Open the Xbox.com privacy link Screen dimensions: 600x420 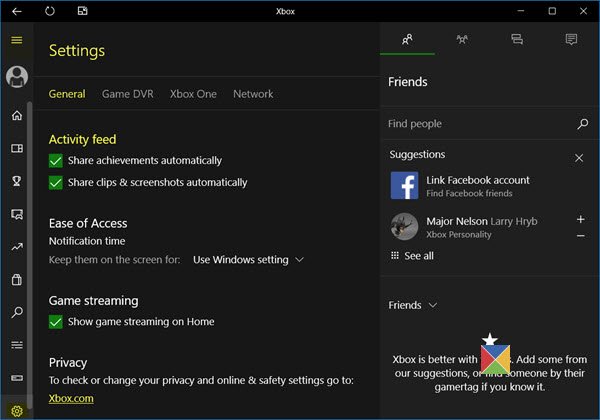coord(71,398)
